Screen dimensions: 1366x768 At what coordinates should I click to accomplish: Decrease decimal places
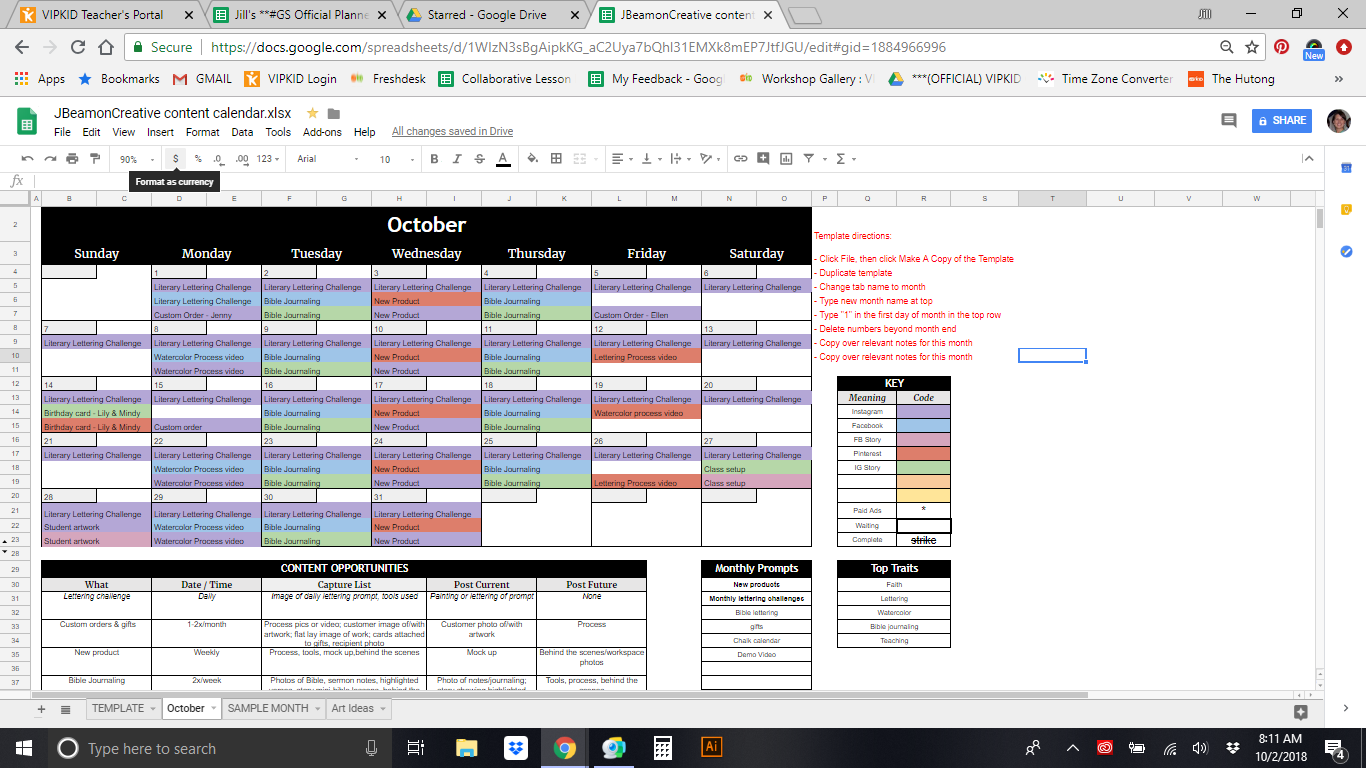tap(218, 158)
